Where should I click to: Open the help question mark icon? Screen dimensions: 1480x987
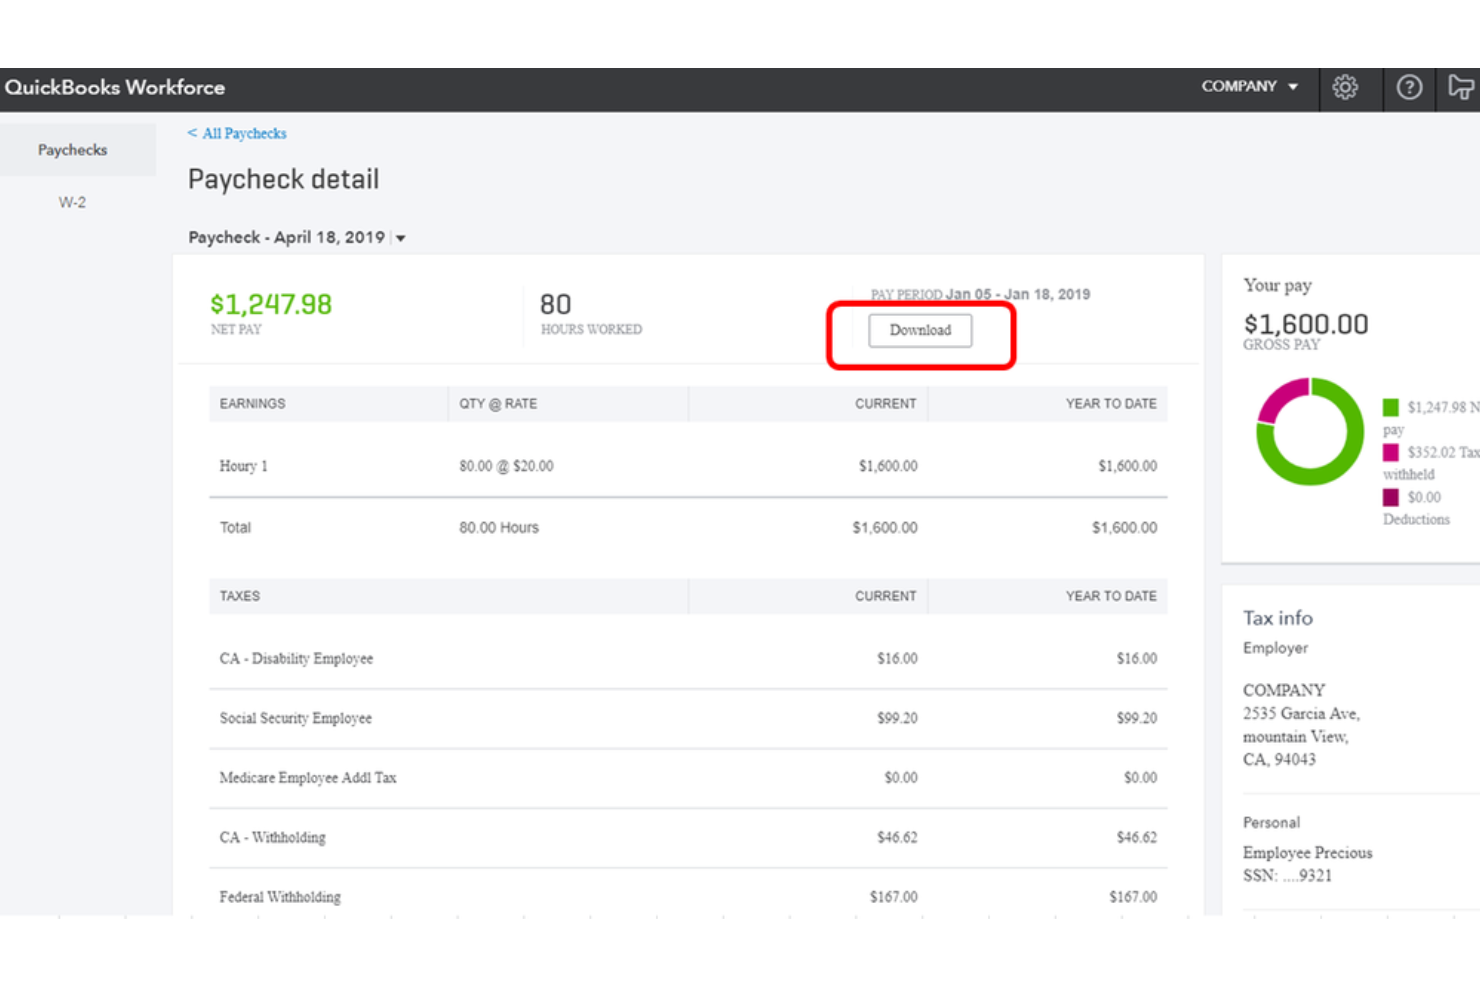1409,88
